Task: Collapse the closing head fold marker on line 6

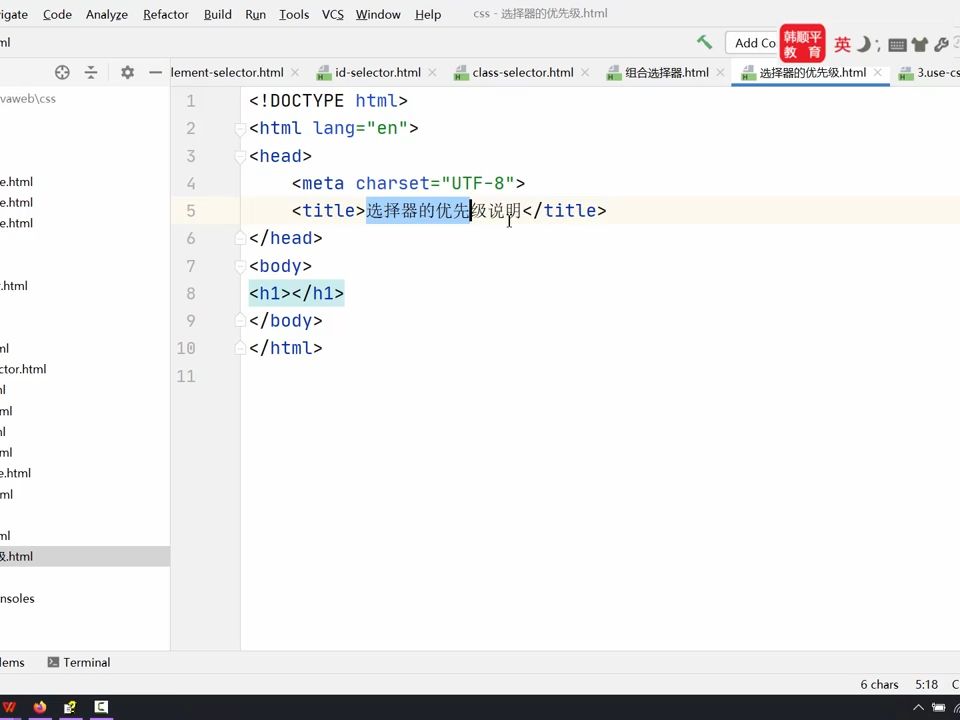Action: click(x=240, y=238)
